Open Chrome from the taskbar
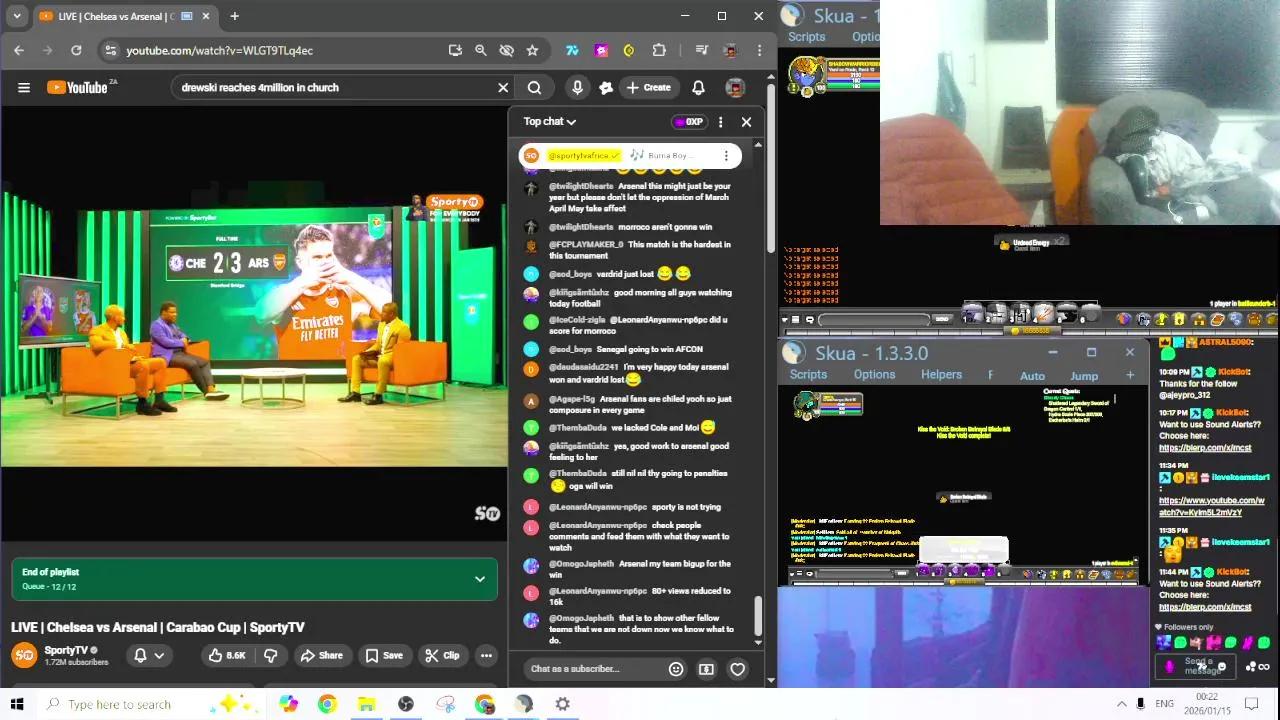 pyautogui.click(x=327, y=704)
